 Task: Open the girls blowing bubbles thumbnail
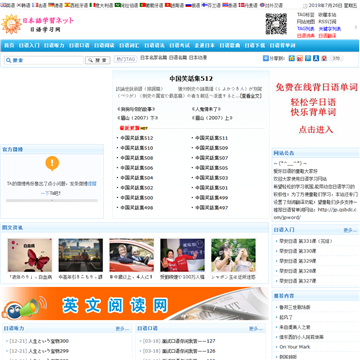(x=233, y=255)
